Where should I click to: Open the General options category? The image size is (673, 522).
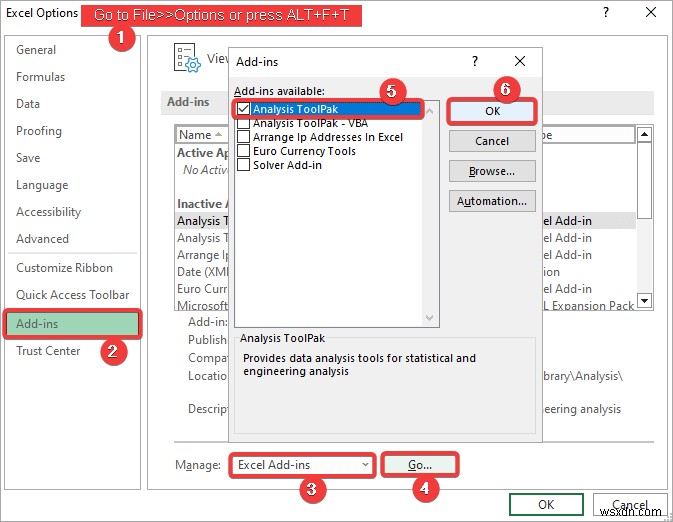(36, 50)
